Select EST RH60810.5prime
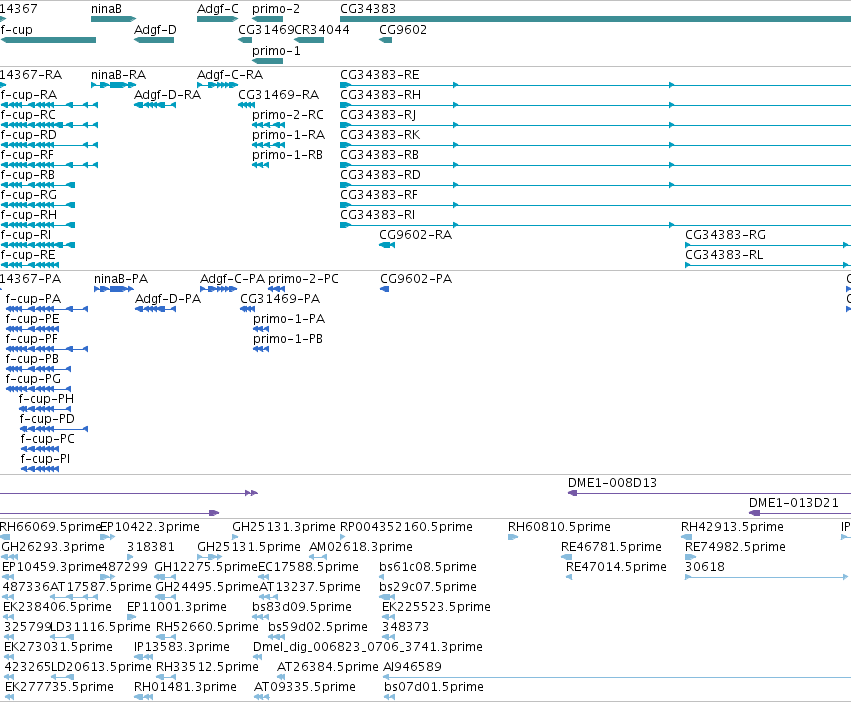Image resolution: width=851 pixels, height=702 pixels. (559, 527)
